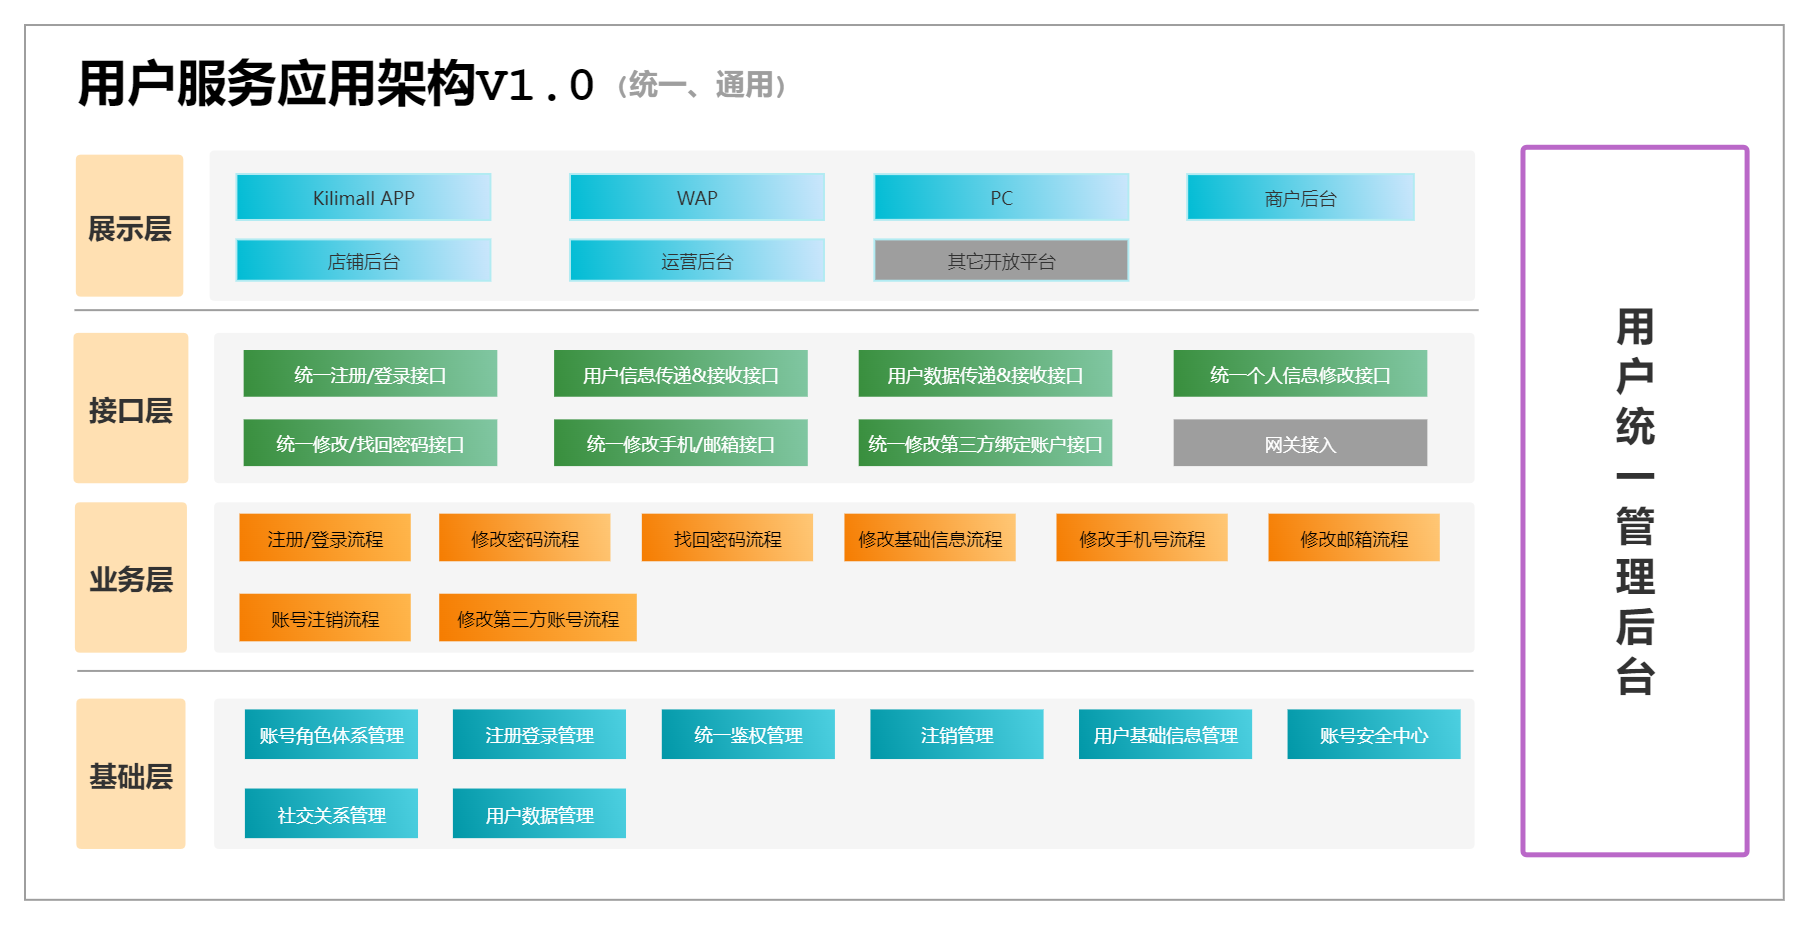Click the 展示层 layer label
This screenshot has width=1808, height=925.
tap(130, 225)
